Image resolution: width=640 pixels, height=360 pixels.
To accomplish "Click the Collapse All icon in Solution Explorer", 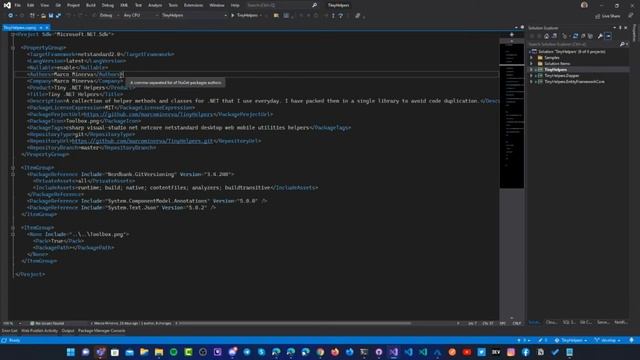I will tap(583, 36).
